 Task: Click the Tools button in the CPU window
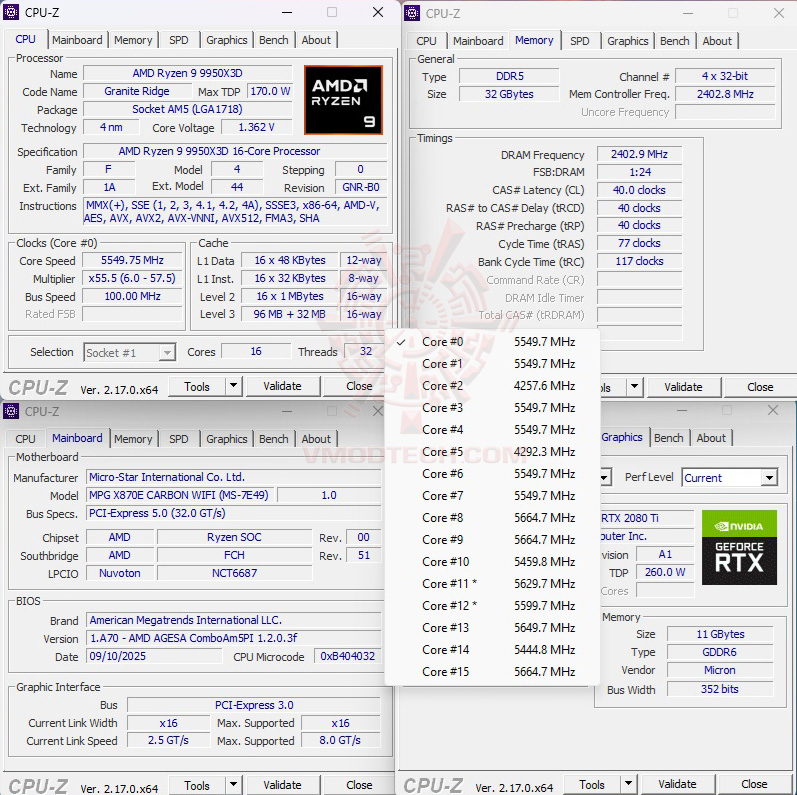[x=197, y=386]
